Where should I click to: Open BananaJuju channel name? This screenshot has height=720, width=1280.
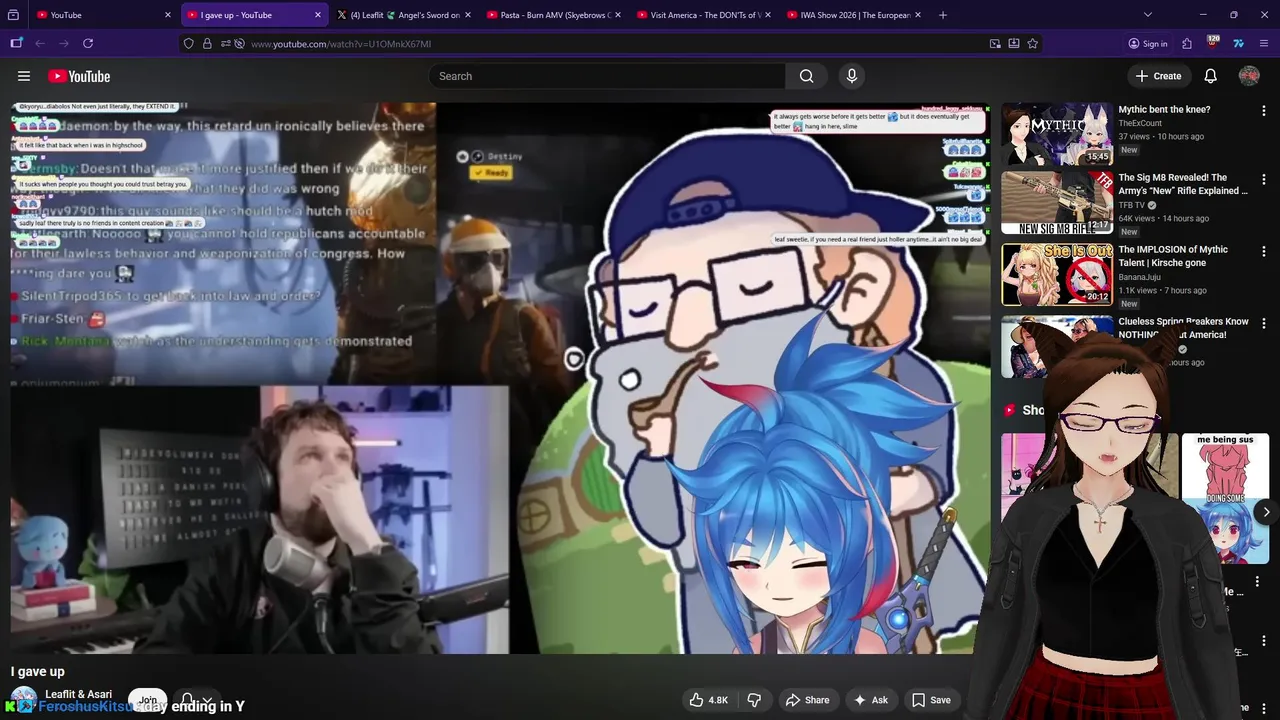click(x=1140, y=277)
